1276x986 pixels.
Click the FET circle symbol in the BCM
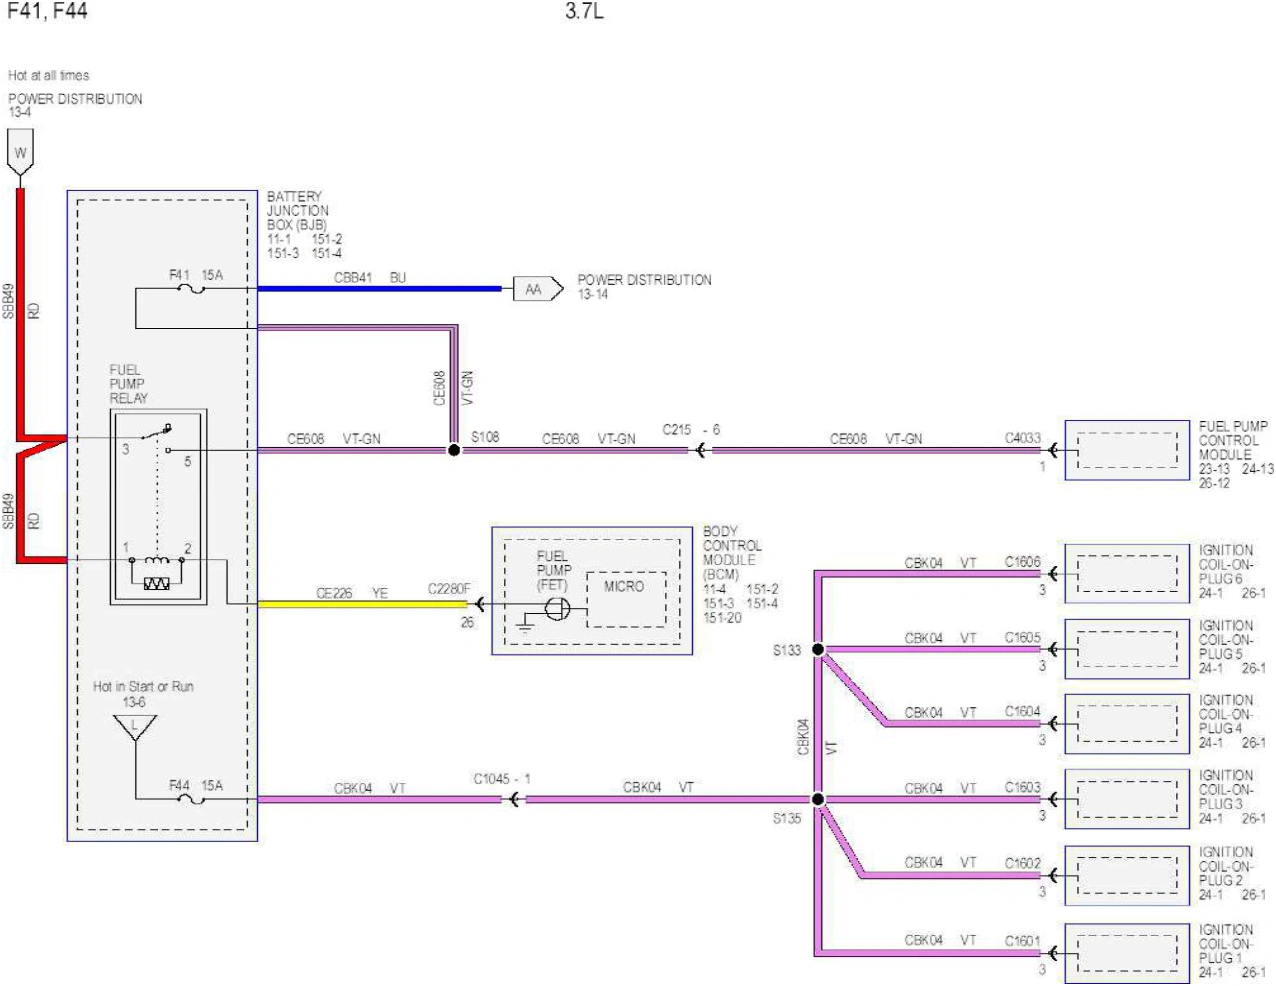point(558,608)
